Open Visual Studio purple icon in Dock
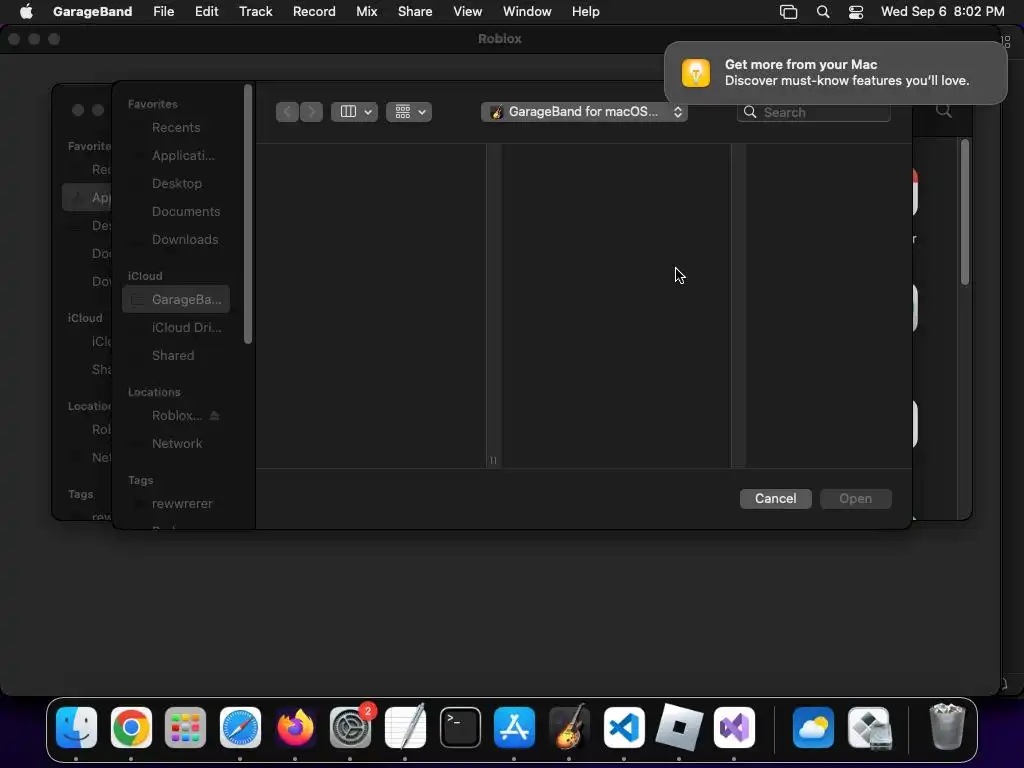The image size is (1024, 768). pos(734,727)
